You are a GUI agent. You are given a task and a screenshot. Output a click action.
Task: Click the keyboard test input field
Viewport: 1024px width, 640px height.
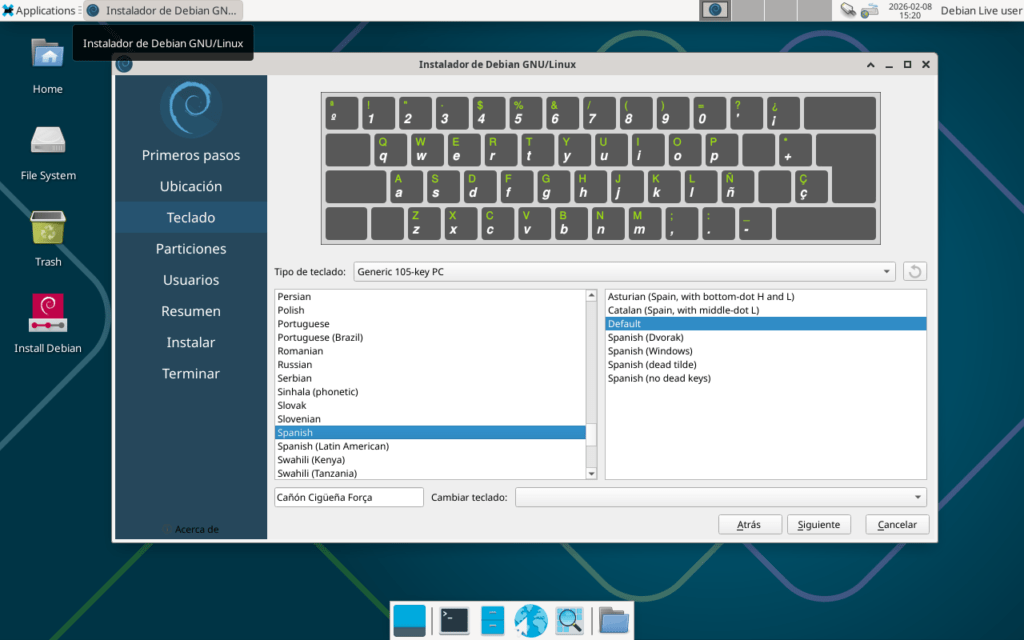coord(349,497)
